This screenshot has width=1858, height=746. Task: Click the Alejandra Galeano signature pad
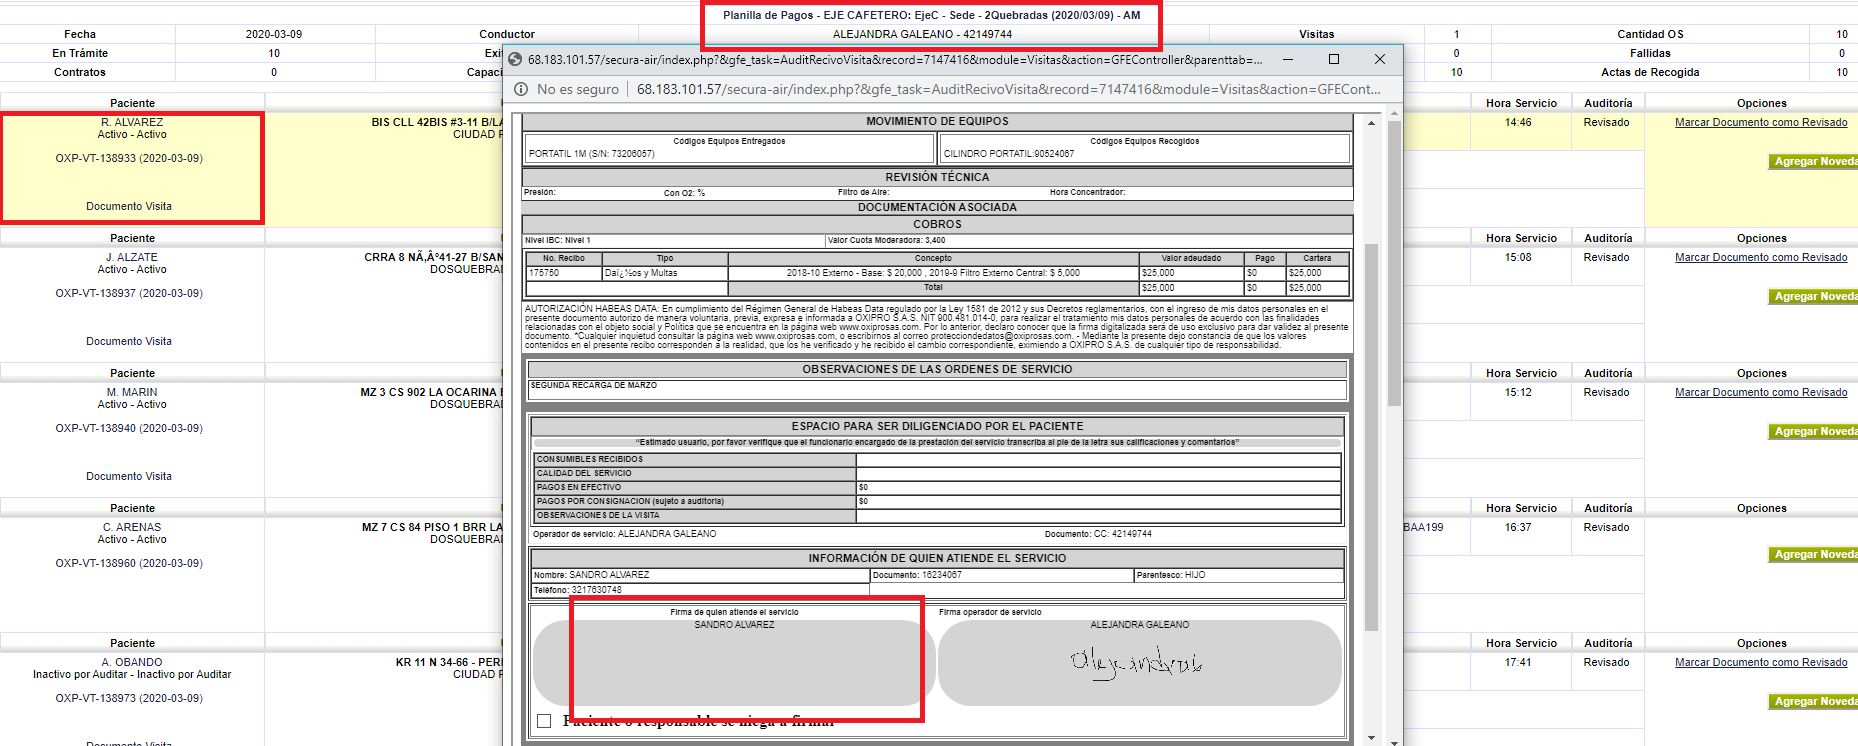(1140, 663)
